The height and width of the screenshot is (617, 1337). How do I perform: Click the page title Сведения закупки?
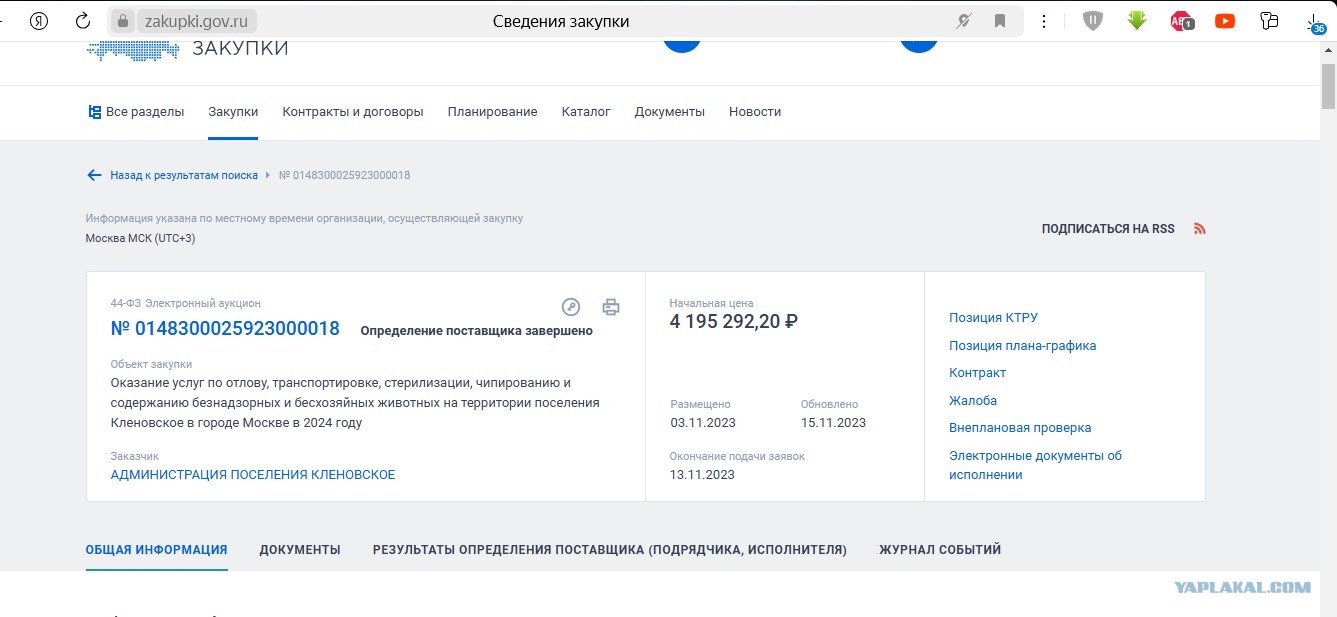pos(561,21)
